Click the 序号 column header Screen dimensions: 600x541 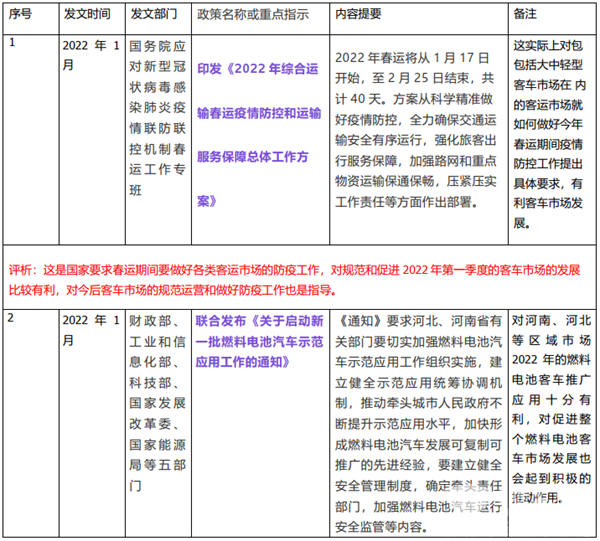click(20, 16)
